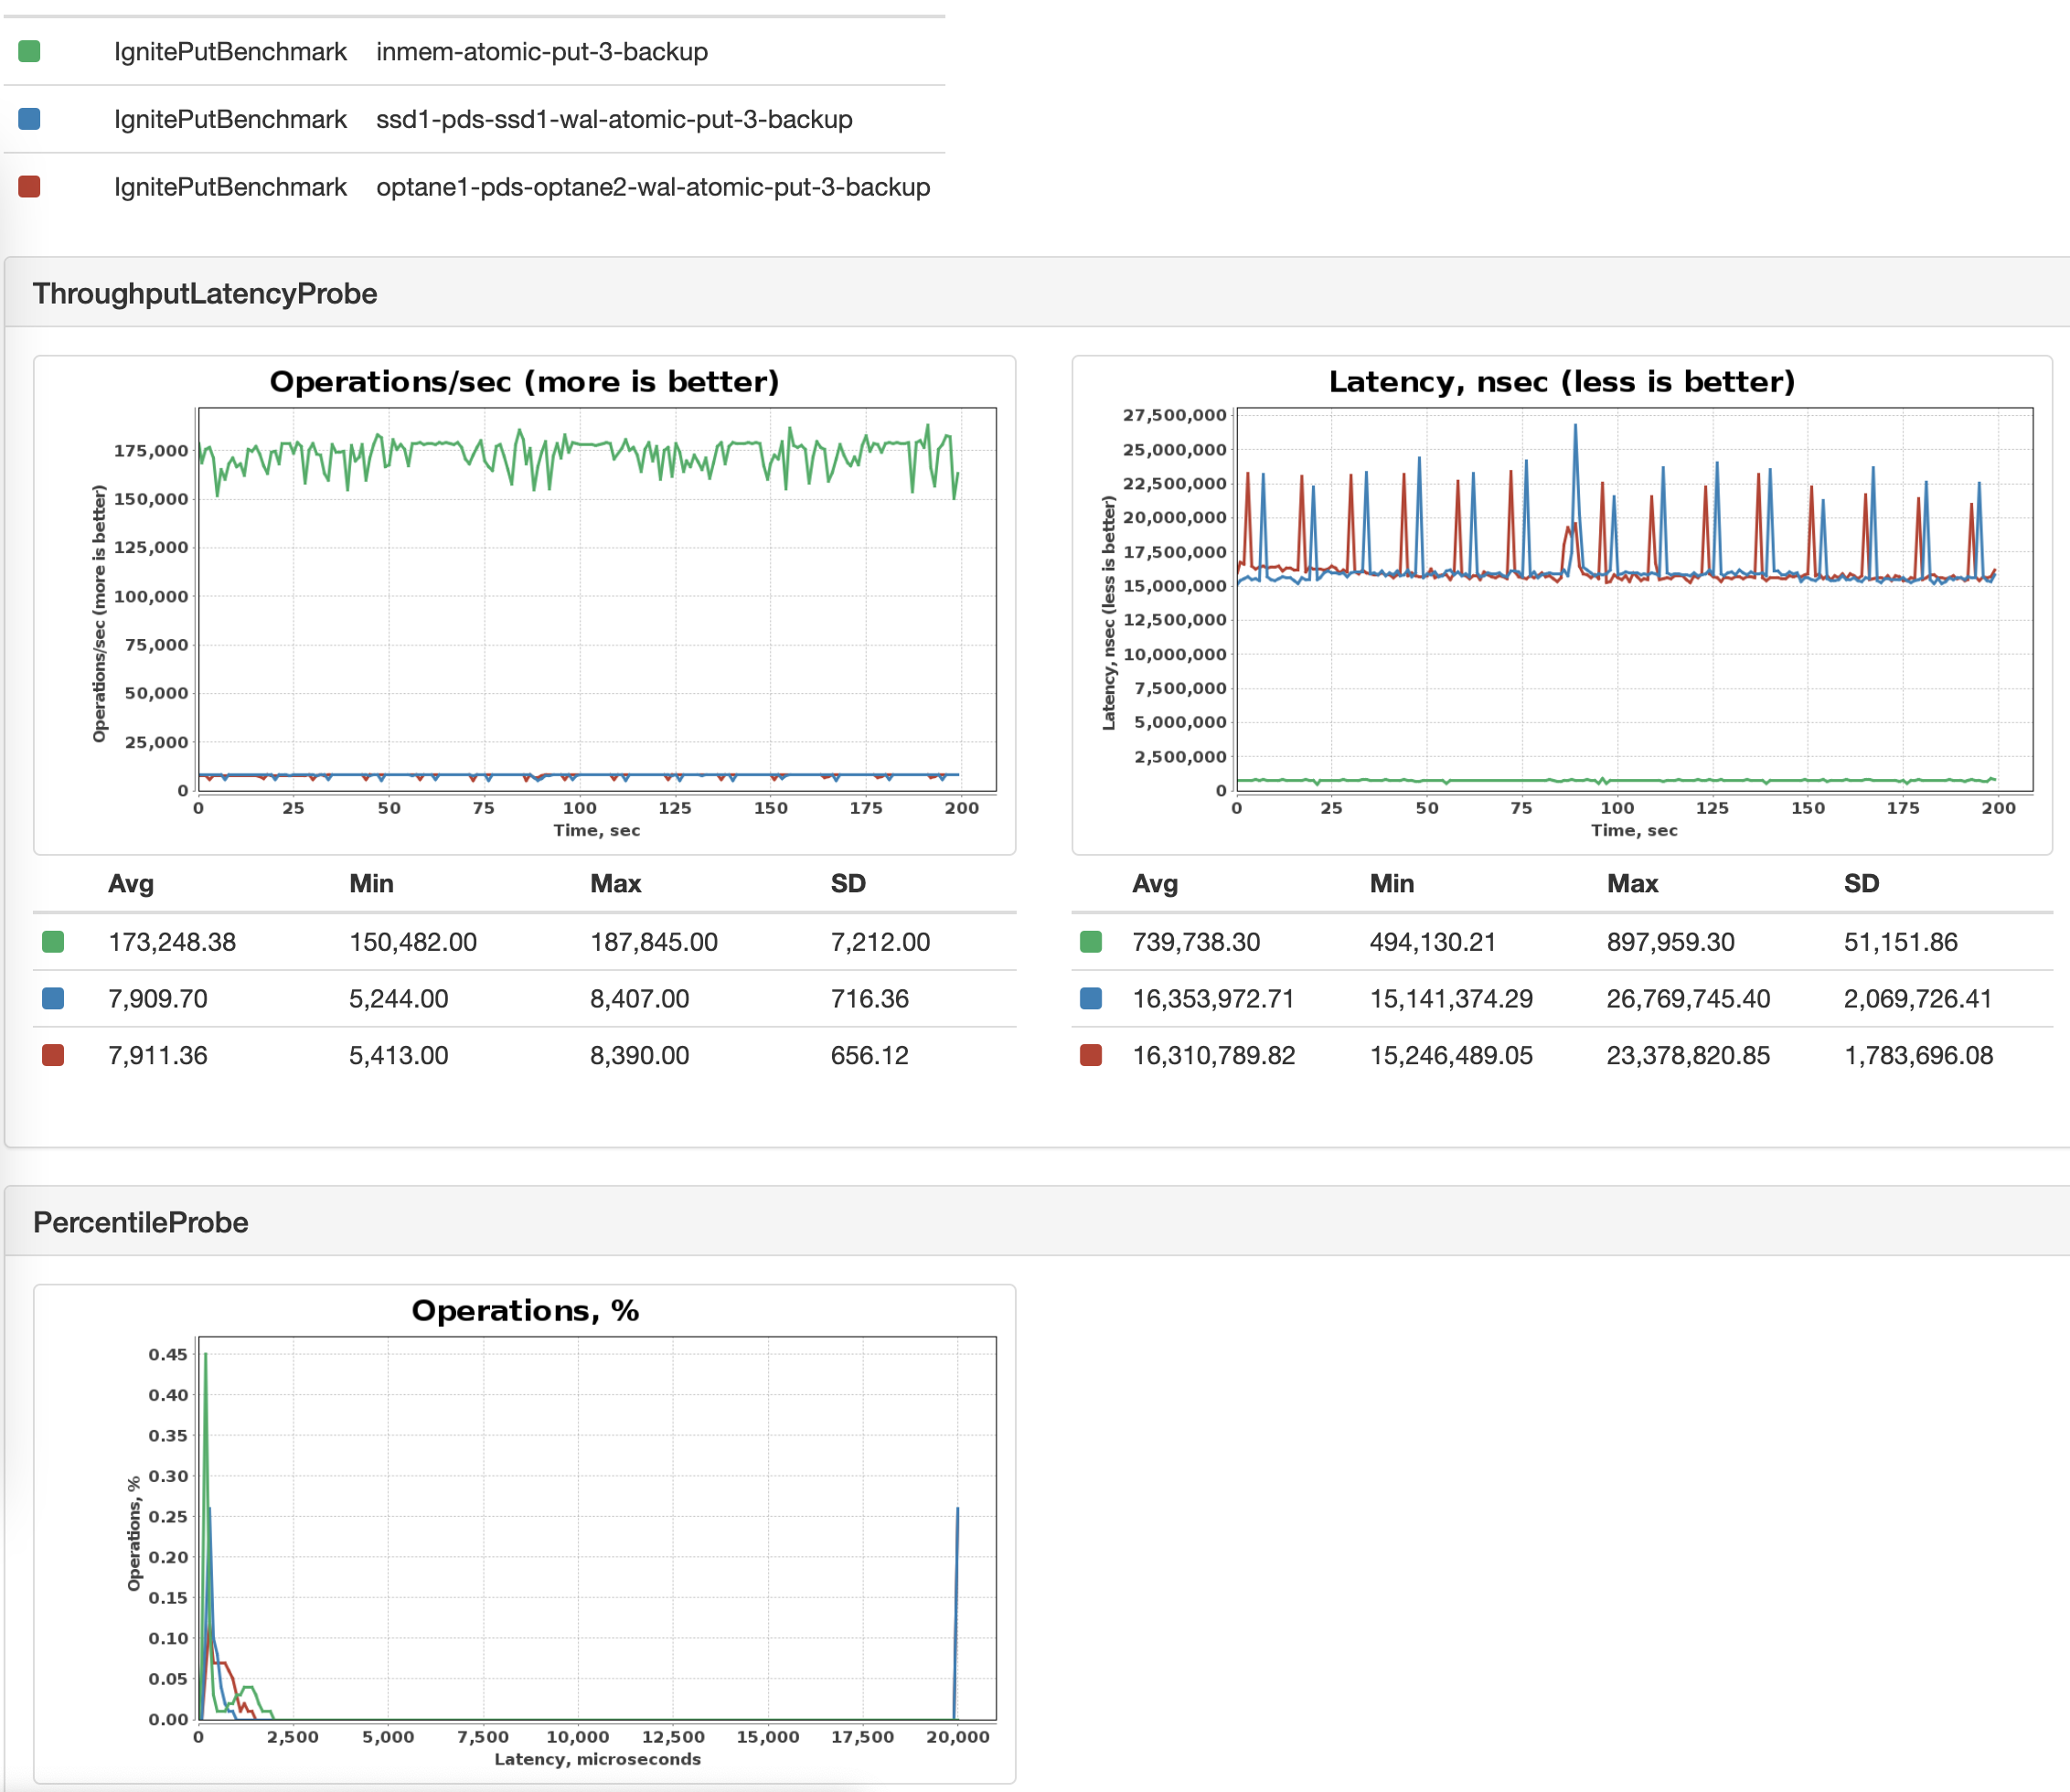Open the optane1-pds-optane2-wal-atomic-put-3-backup link

point(653,187)
